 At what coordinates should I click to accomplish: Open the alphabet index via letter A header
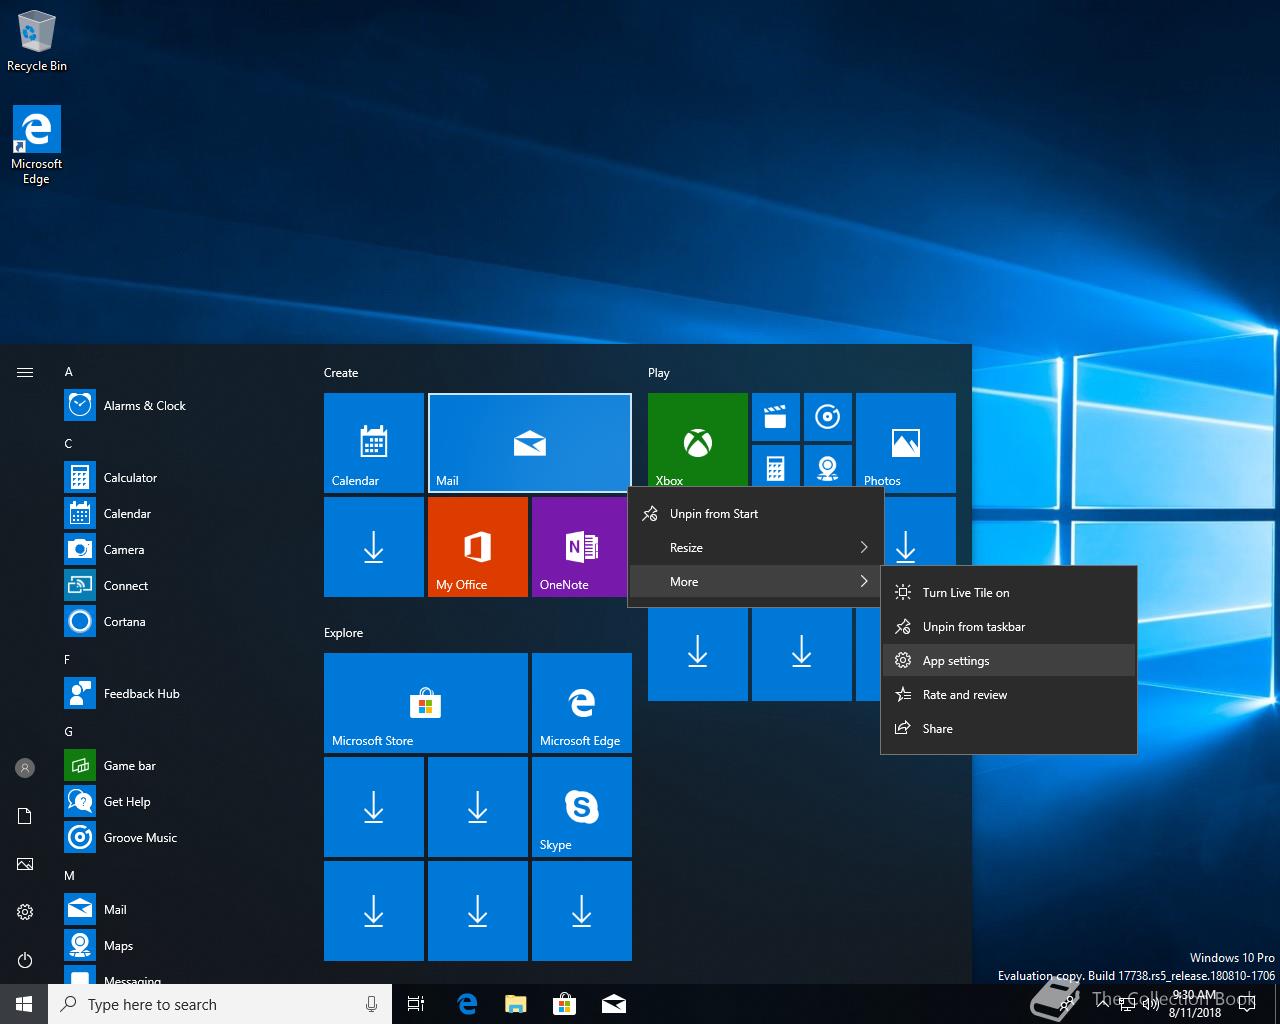[69, 371]
